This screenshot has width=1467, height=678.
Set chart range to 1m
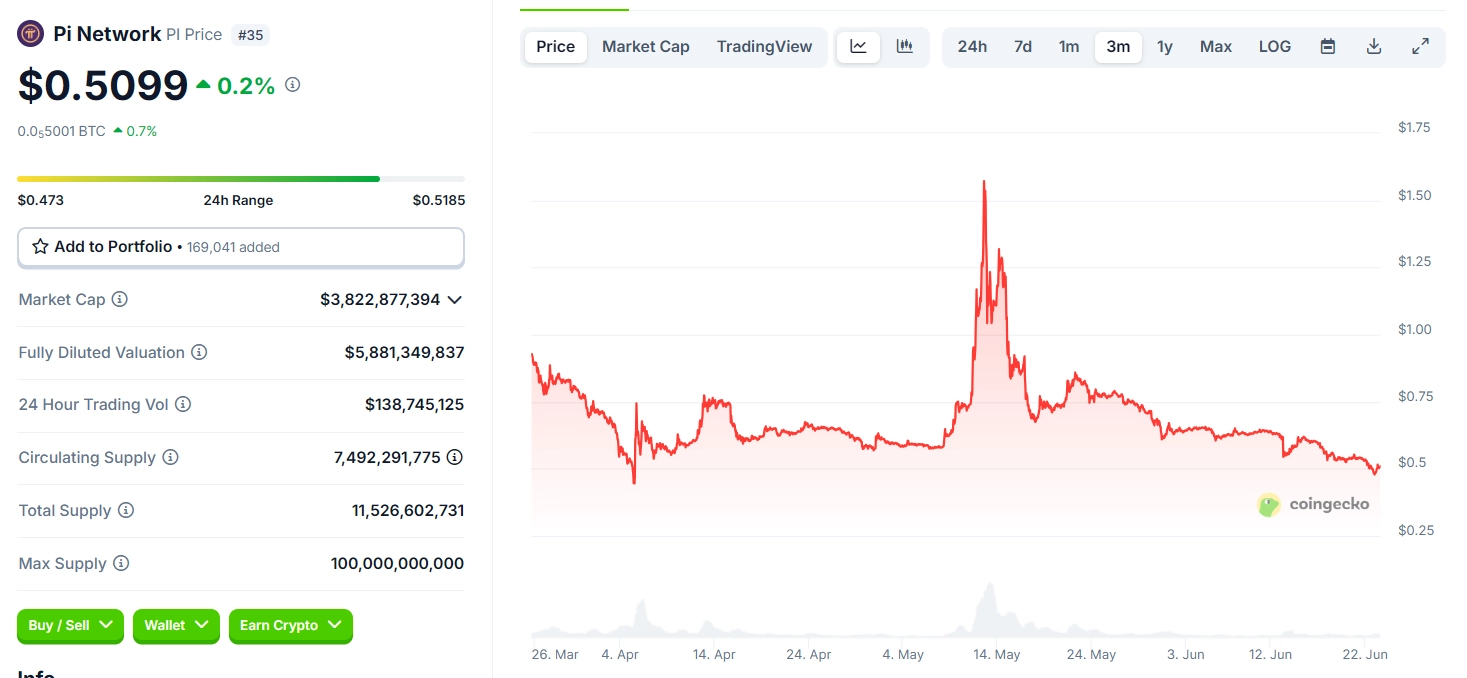coord(1069,46)
